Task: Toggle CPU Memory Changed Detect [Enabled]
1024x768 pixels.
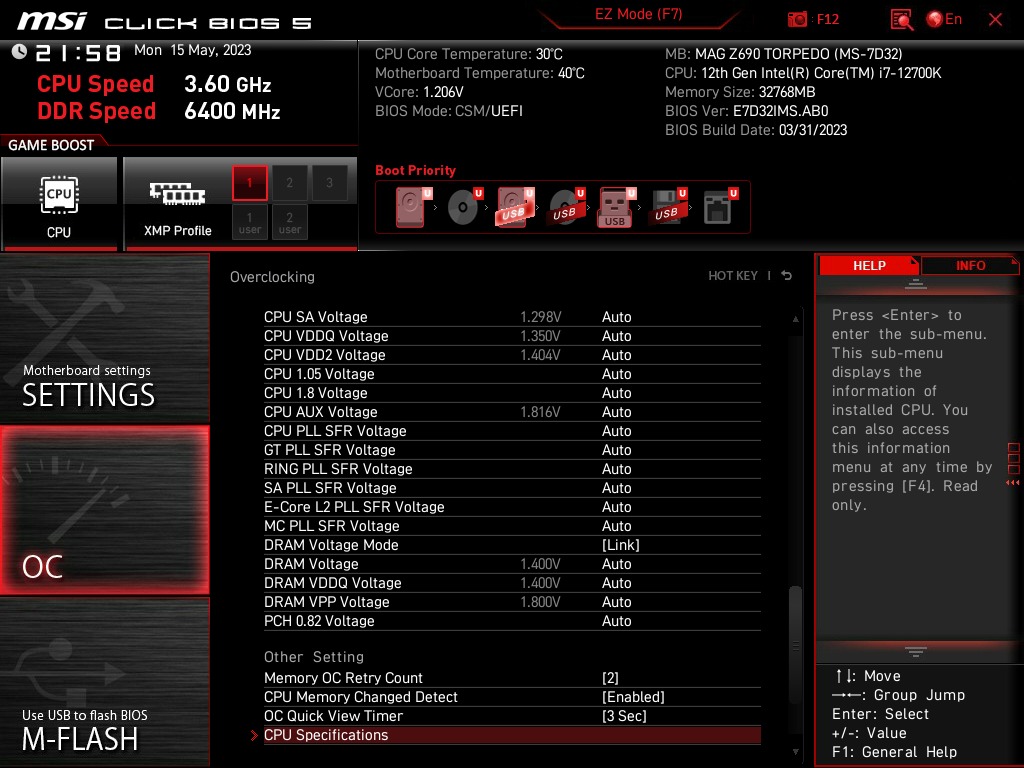Action: tap(633, 697)
